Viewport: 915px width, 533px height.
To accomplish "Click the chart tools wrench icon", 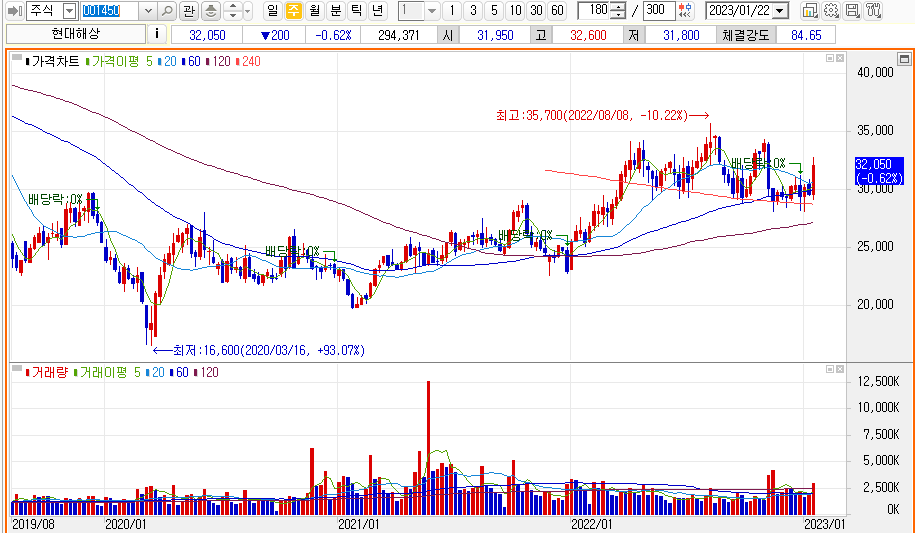I will (873, 11).
